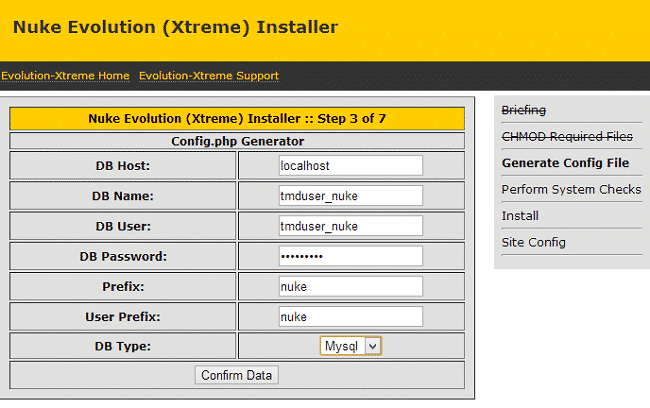Viewport: 650px width, 408px height.
Task: Open the Evolution-Xtreme Home link
Action: click(x=65, y=76)
